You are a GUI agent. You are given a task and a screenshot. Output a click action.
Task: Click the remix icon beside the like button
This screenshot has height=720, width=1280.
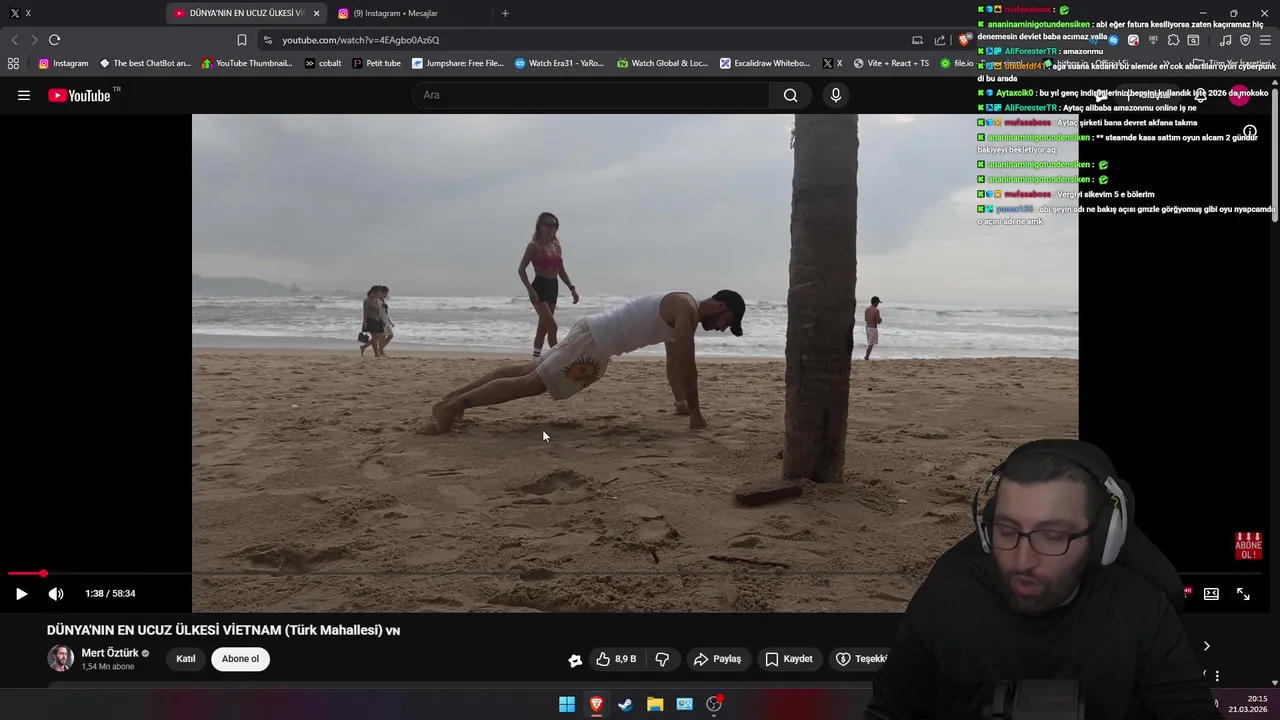pyautogui.click(x=575, y=659)
